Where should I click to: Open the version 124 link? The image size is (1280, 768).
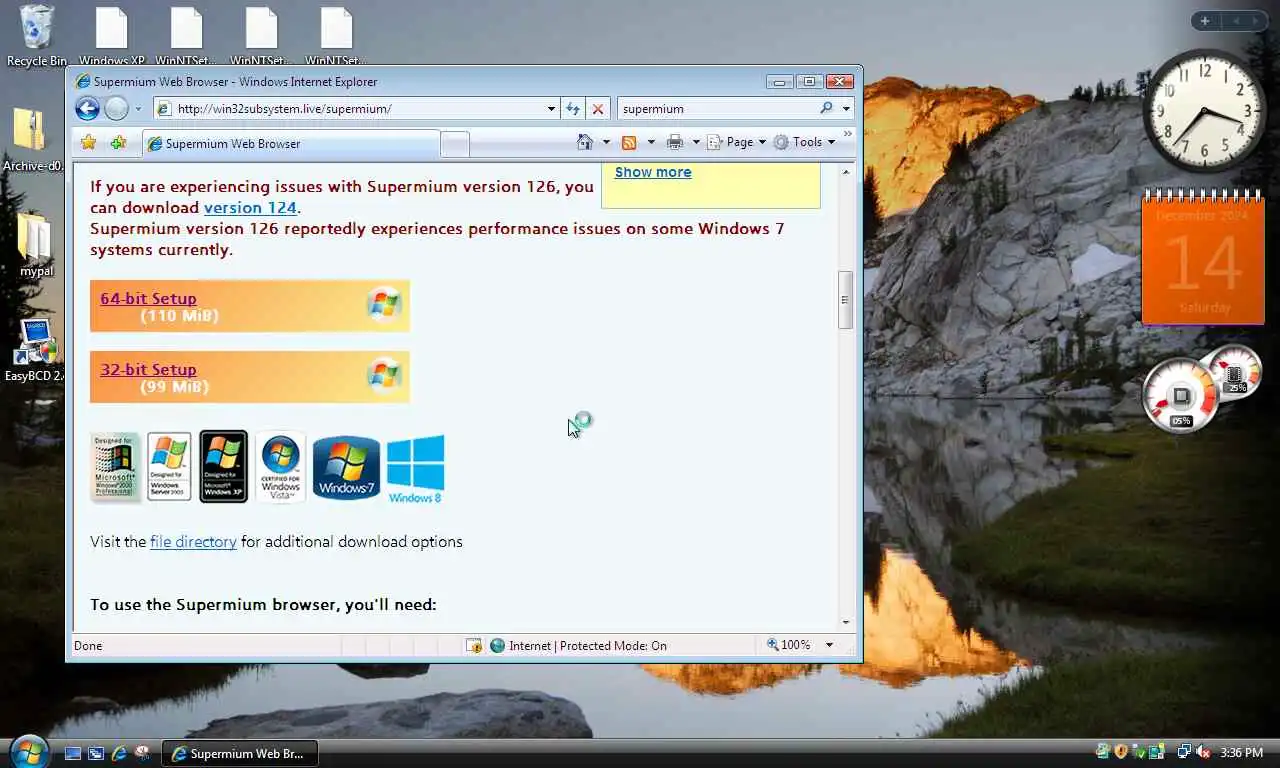click(250, 208)
